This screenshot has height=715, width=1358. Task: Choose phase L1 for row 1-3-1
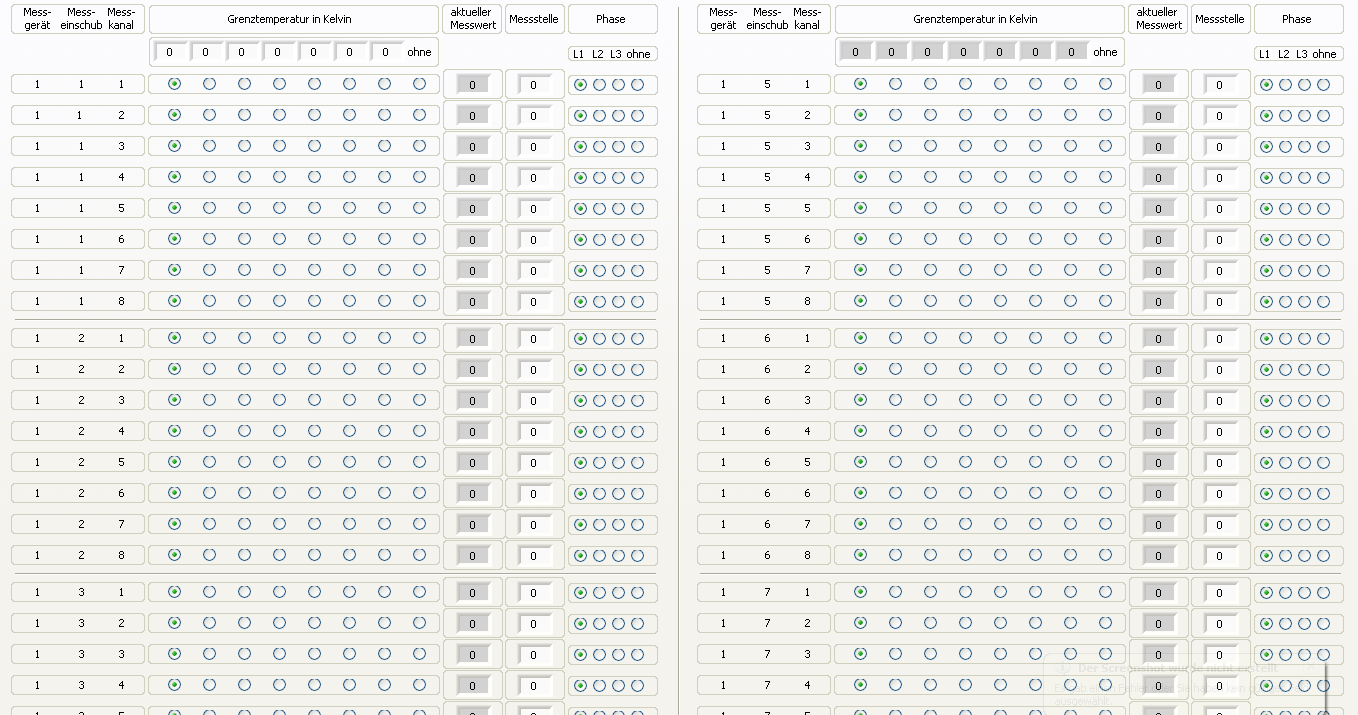[x=580, y=593]
